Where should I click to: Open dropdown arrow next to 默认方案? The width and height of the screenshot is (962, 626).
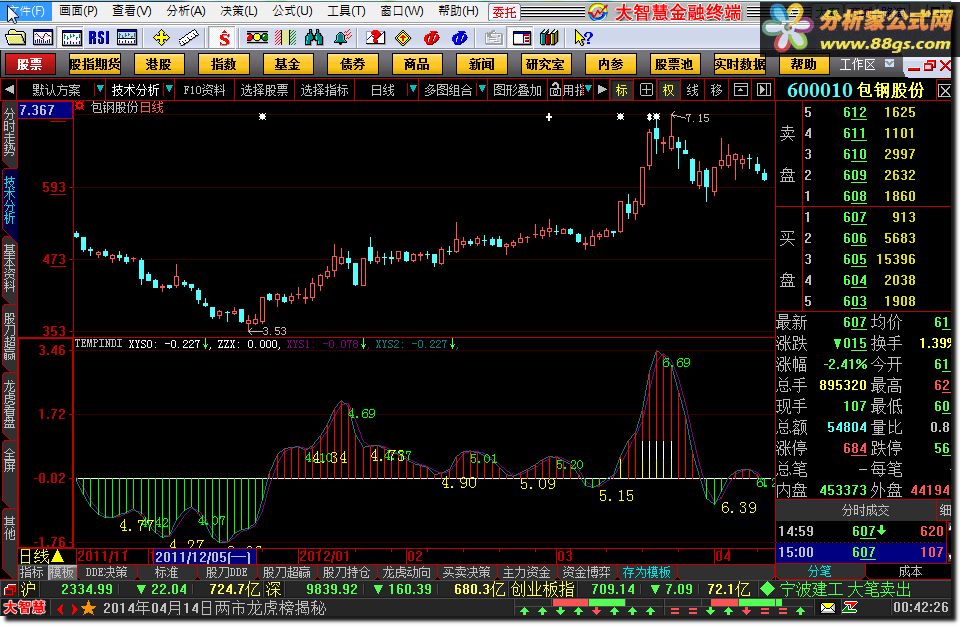coord(99,90)
